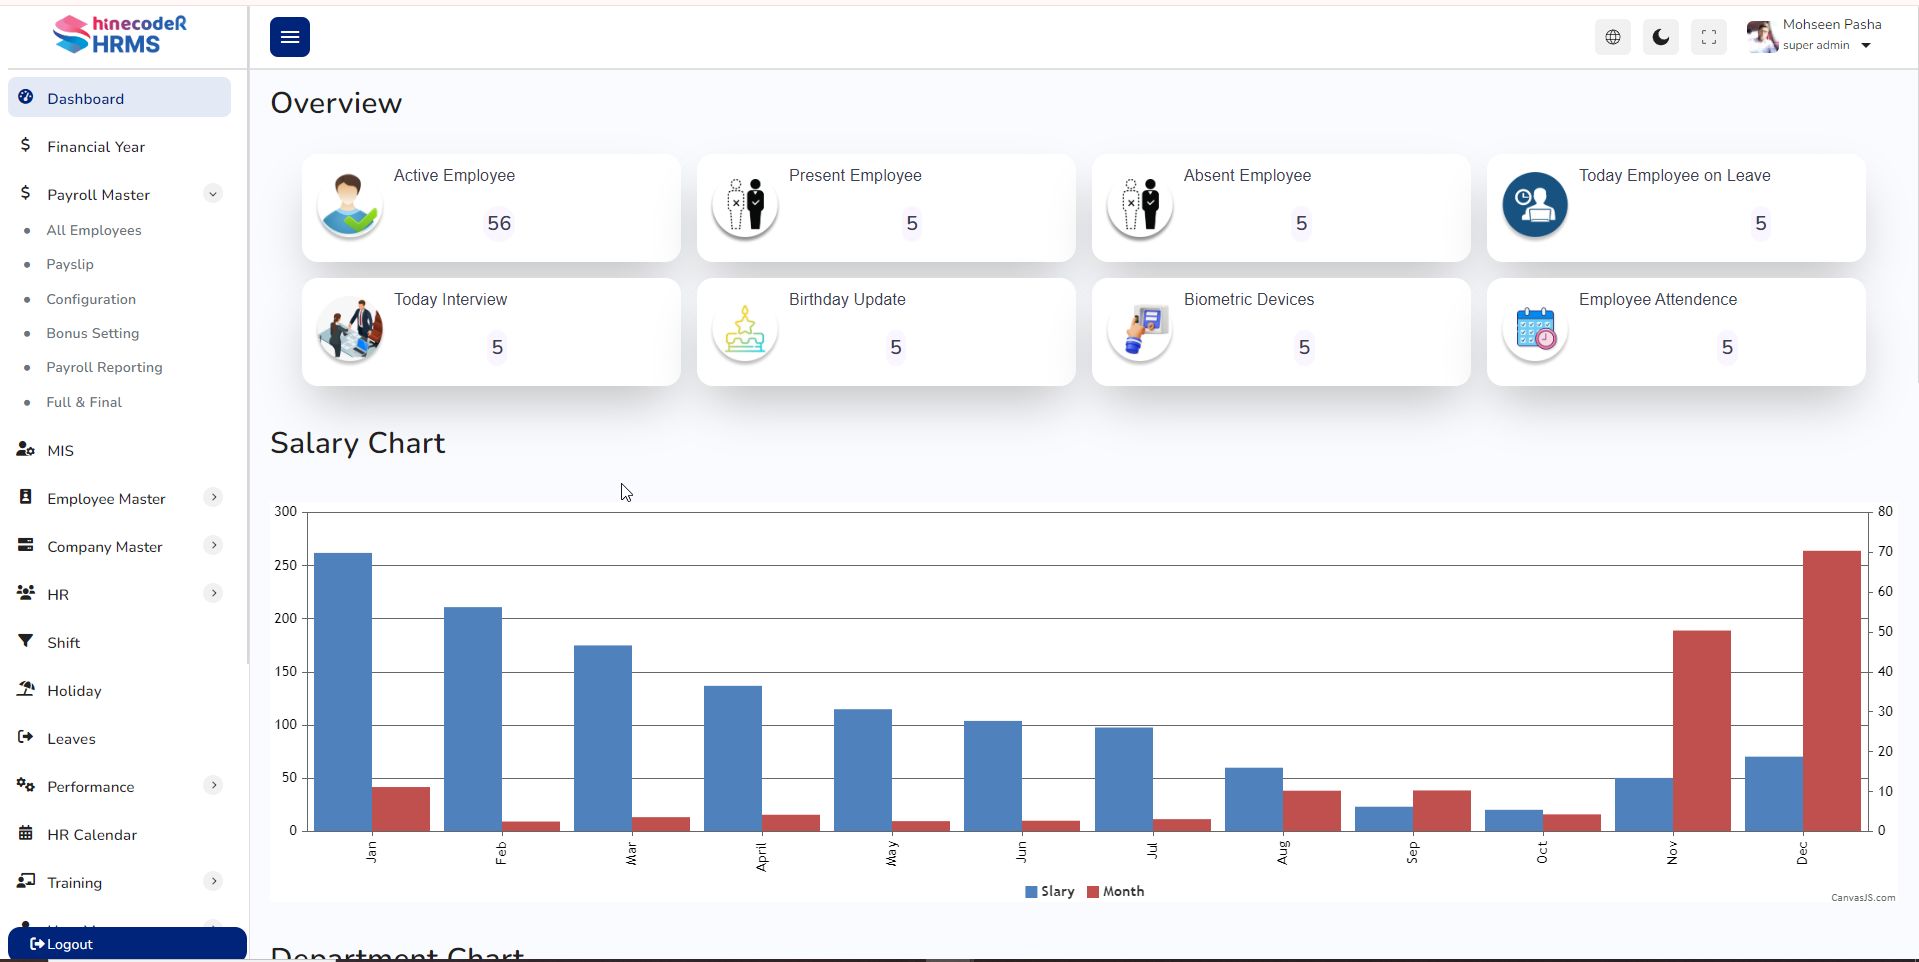Expand the Training menu chevron
This screenshot has height=962, width=1919.
click(x=213, y=881)
